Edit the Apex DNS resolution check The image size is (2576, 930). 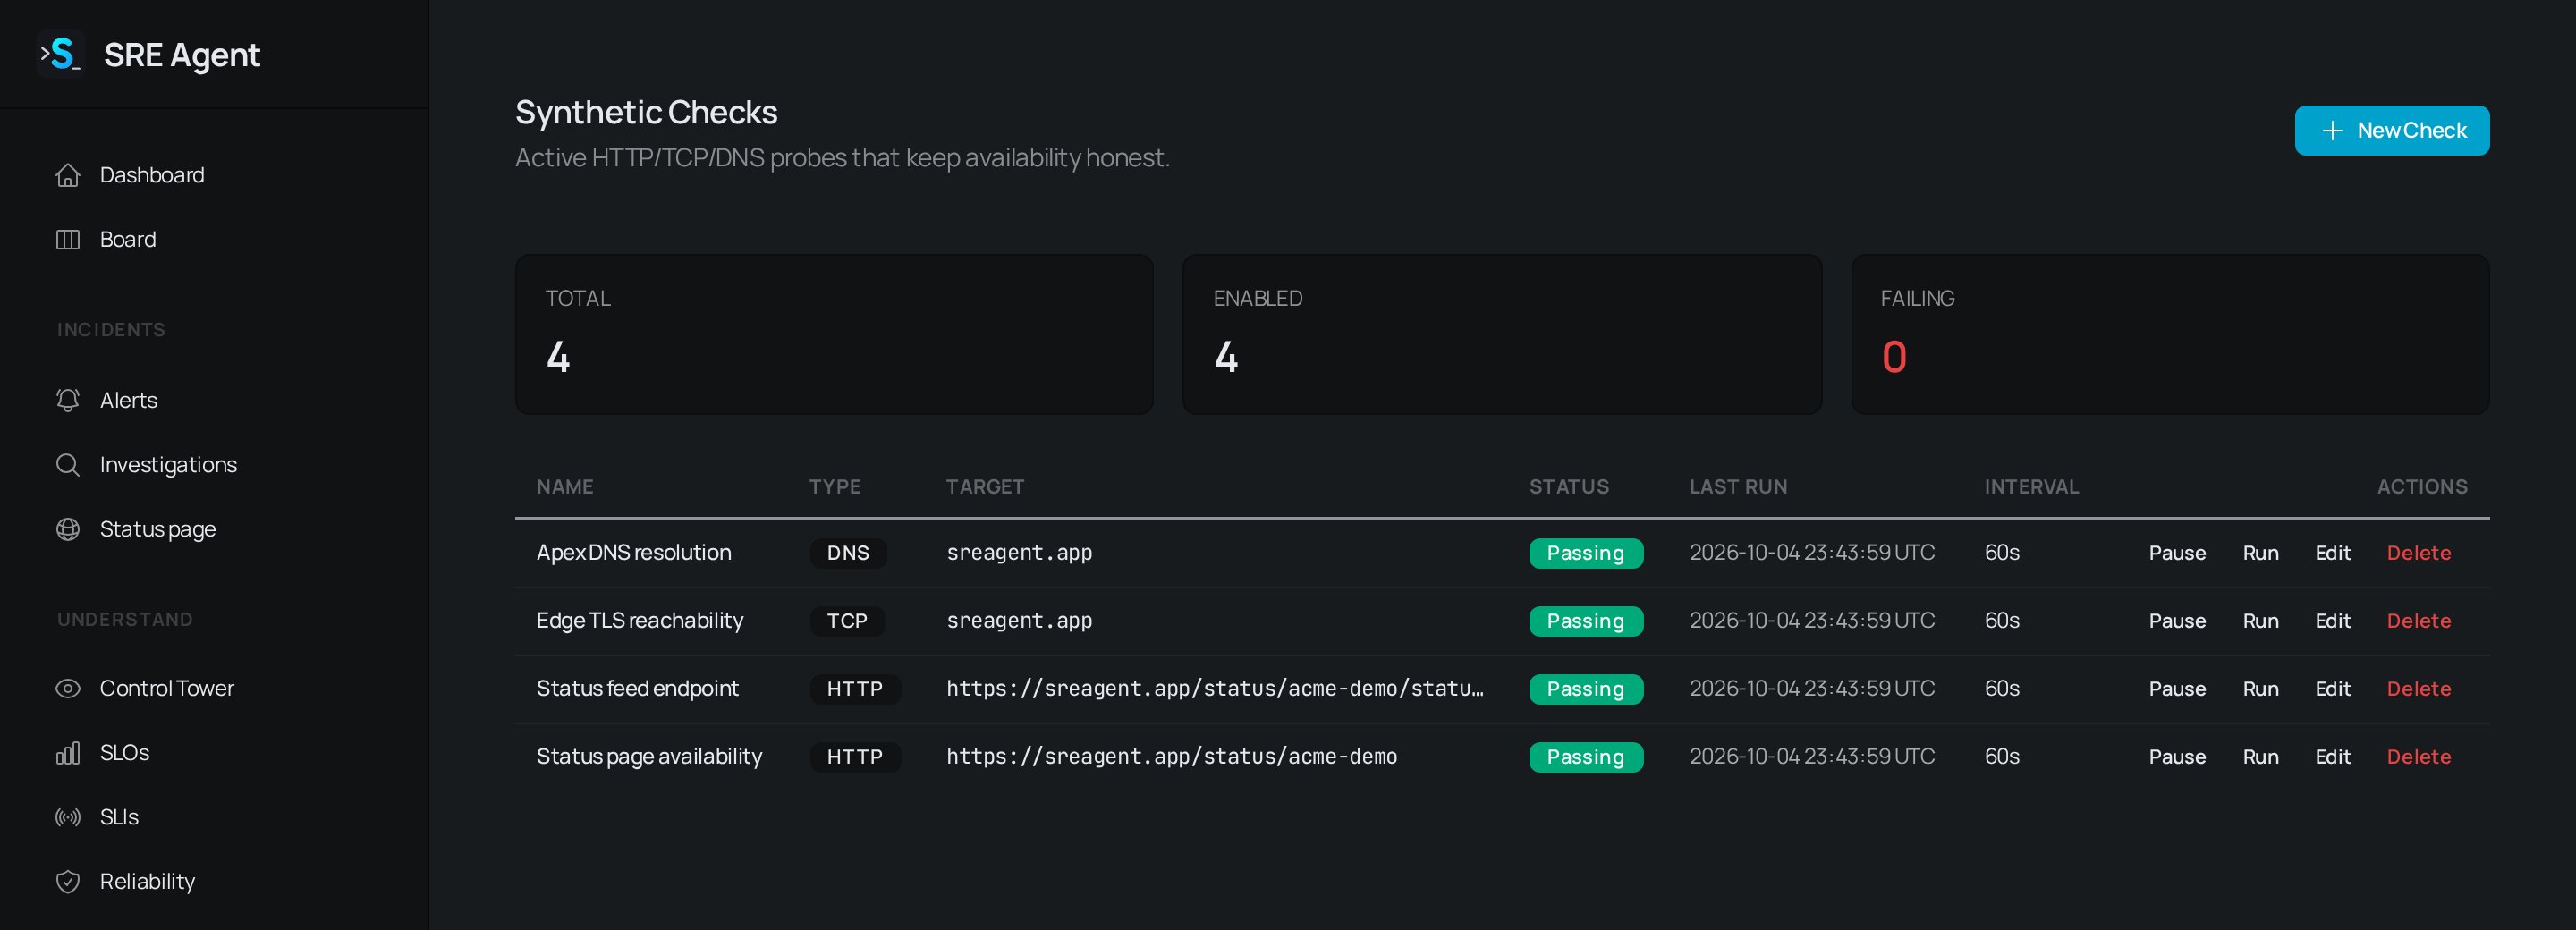click(x=2332, y=553)
